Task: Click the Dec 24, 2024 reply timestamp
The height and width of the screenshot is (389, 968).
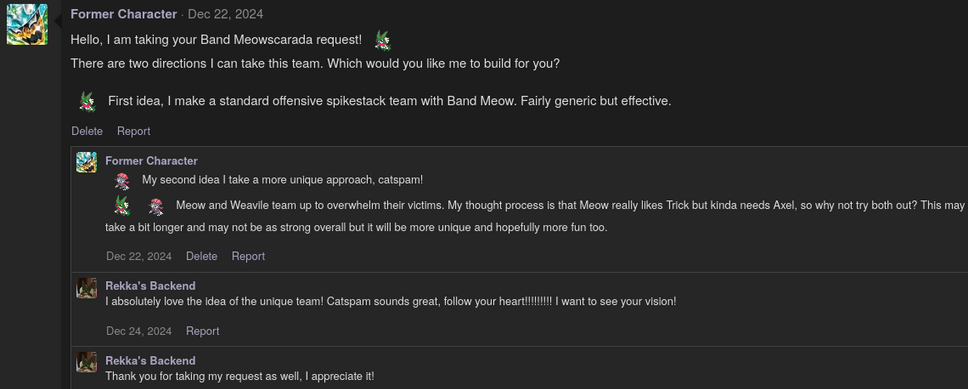Action: point(139,331)
